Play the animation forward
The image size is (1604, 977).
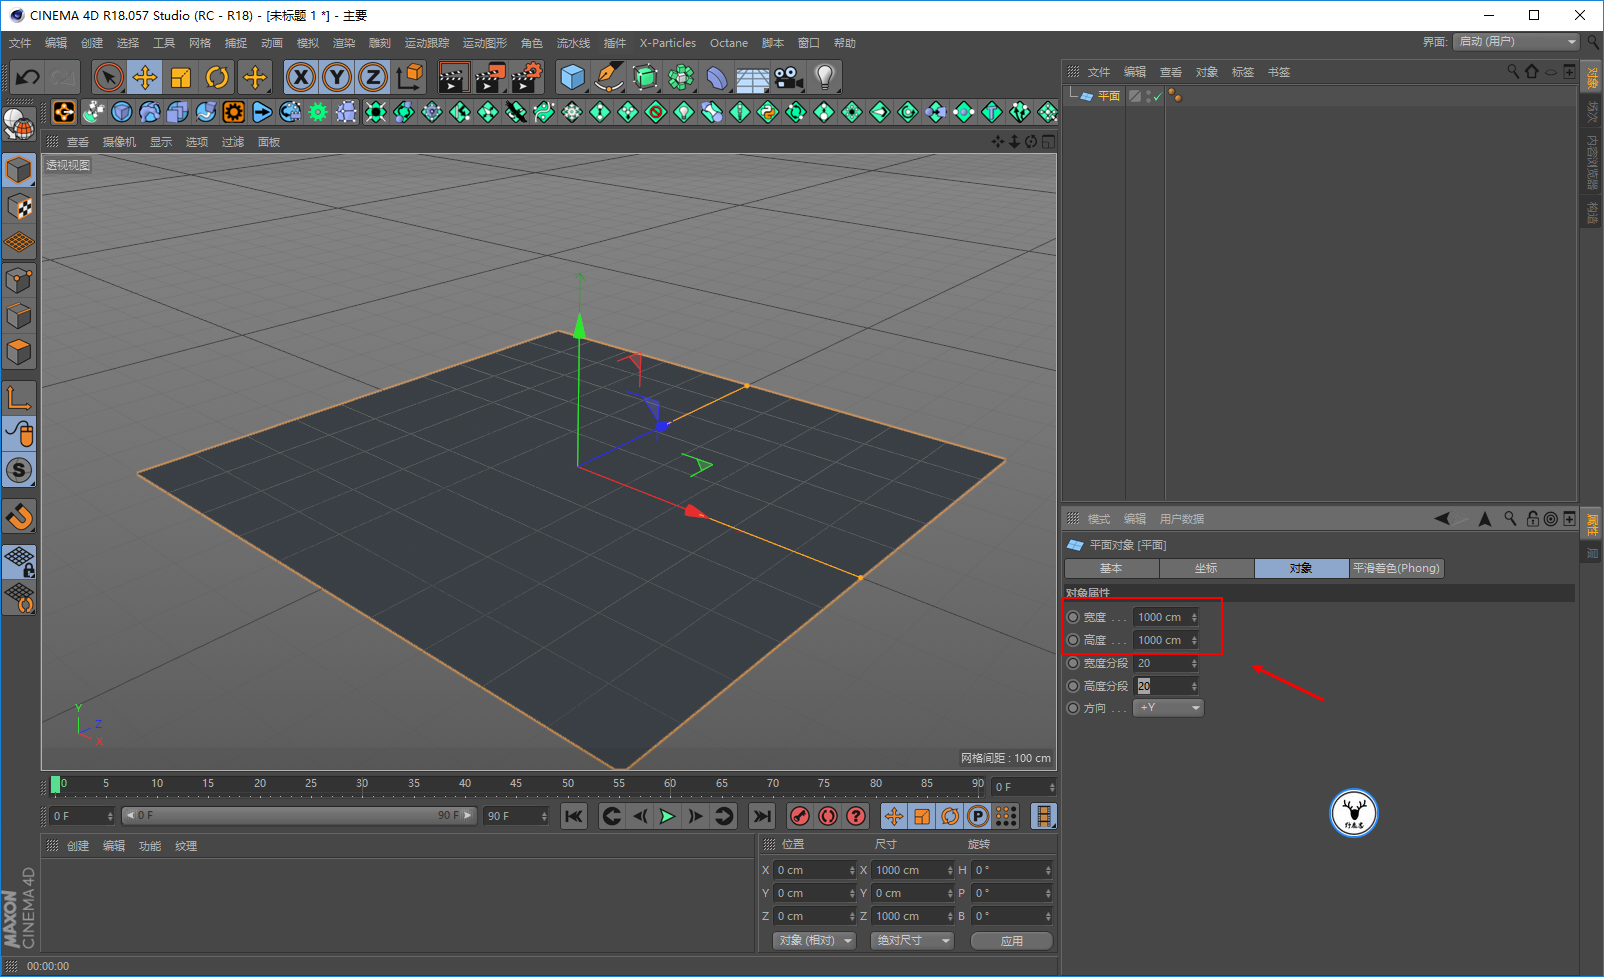click(667, 816)
